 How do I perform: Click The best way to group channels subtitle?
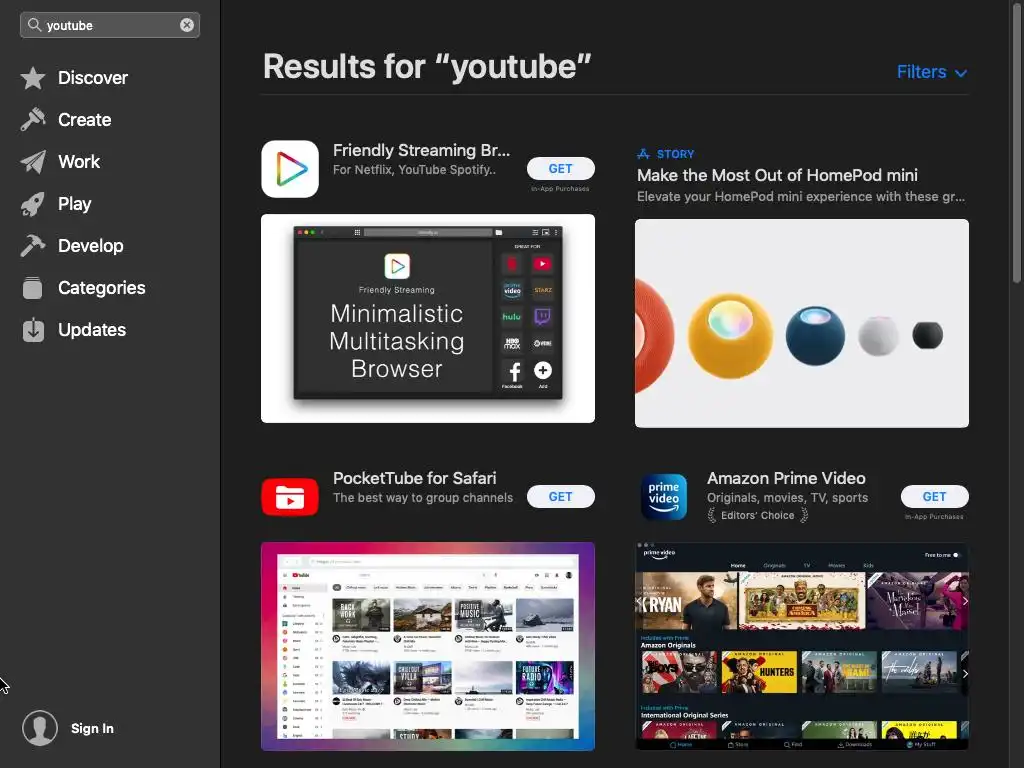(x=423, y=498)
